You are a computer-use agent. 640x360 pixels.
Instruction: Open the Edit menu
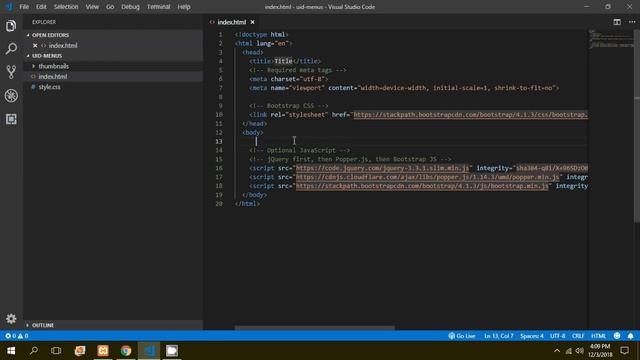click(x=41, y=7)
